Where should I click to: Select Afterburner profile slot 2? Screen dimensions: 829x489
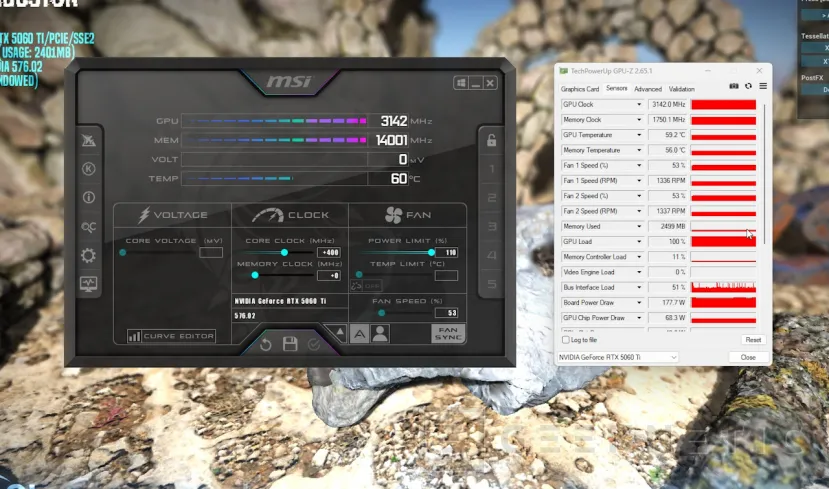point(492,198)
